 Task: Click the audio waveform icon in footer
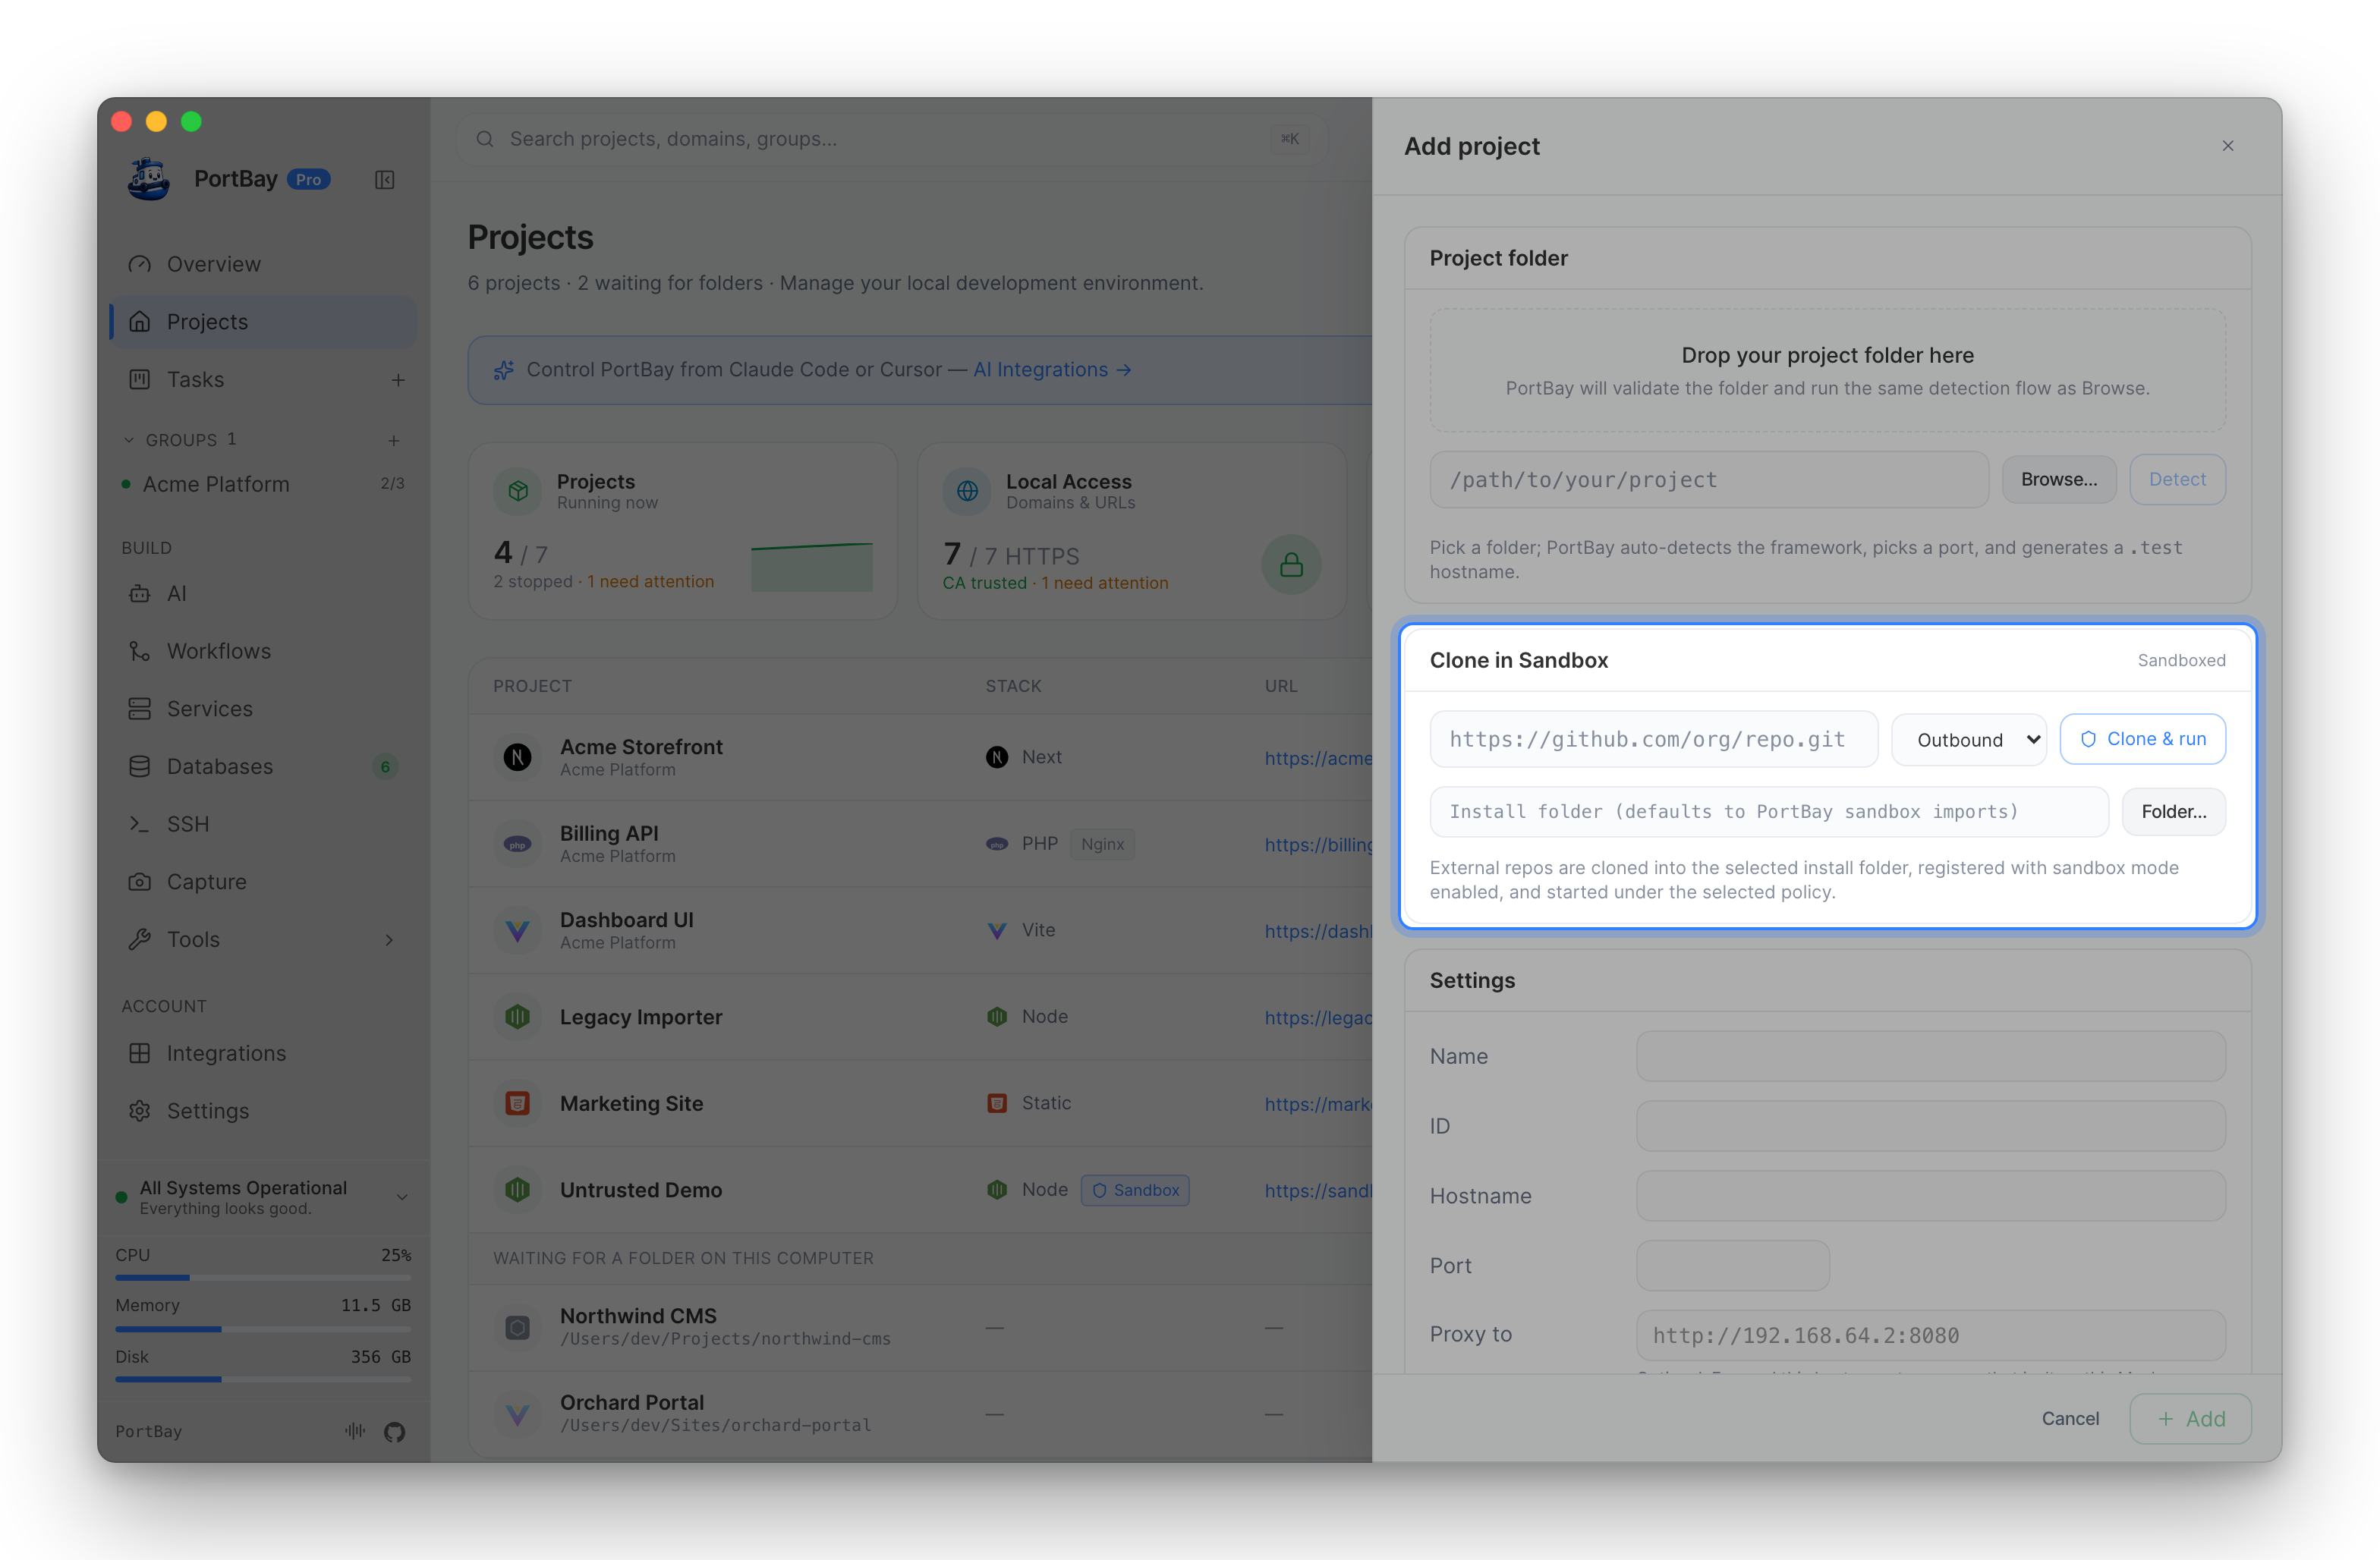pos(355,1431)
